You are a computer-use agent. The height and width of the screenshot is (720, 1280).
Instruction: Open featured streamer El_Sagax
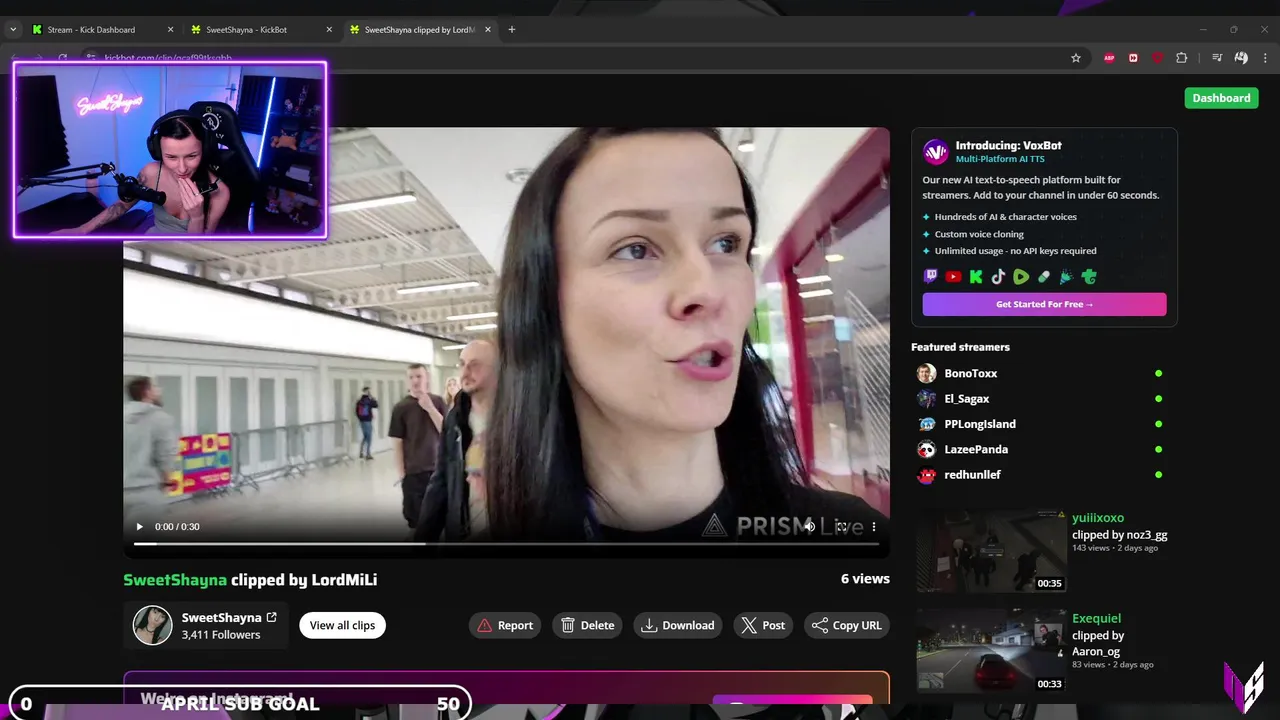point(966,398)
